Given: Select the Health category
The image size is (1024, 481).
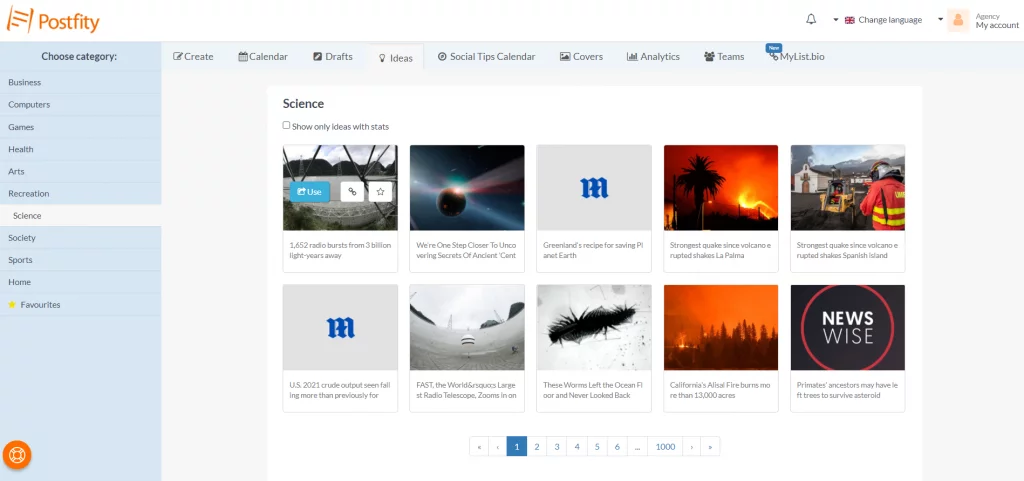Looking at the screenshot, I should [80, 149].
